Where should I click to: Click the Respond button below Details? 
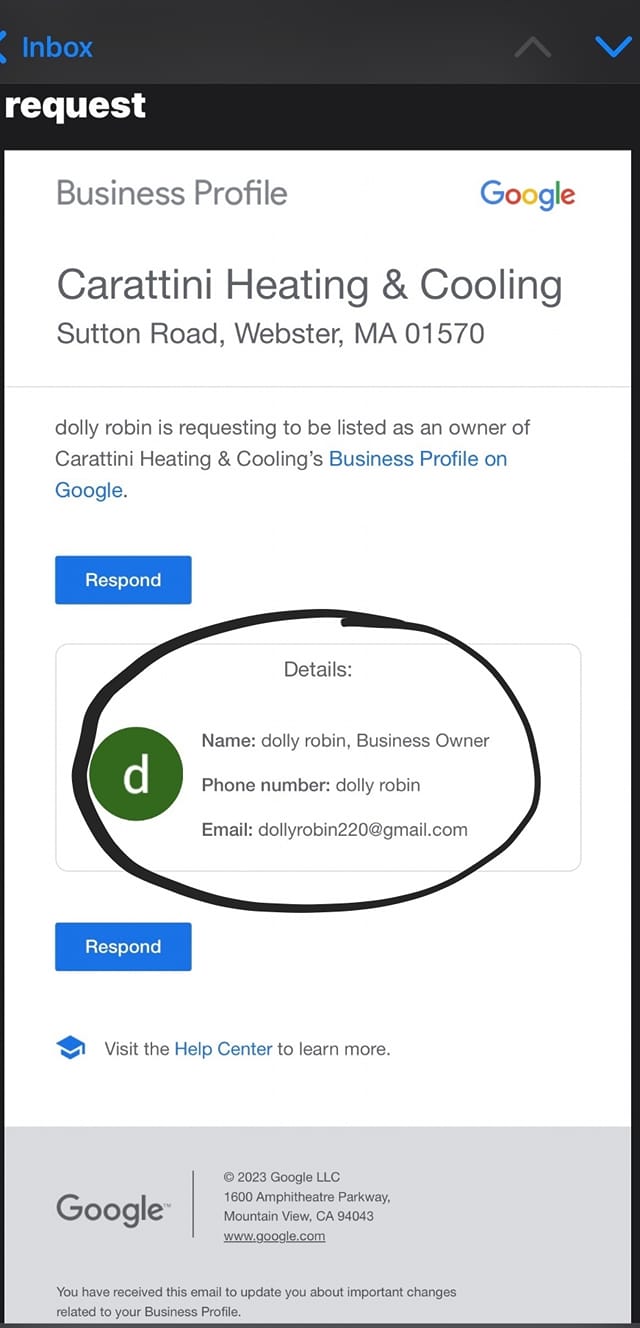(123, 947)
